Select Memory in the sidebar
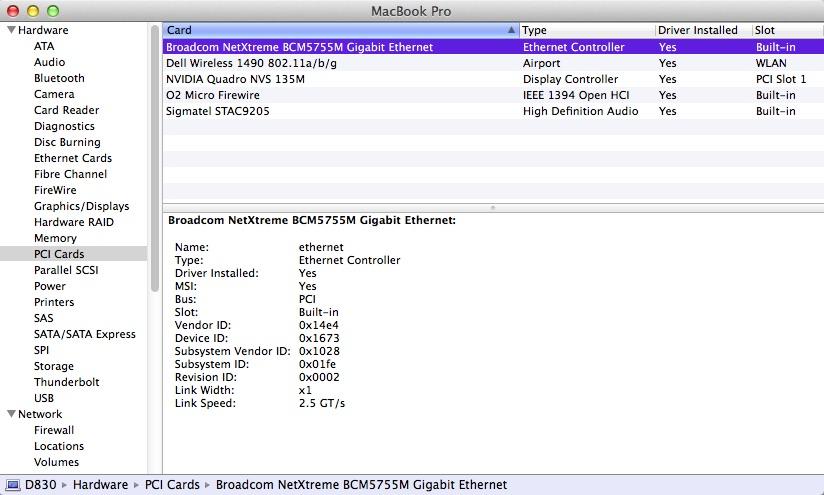 (55, 238)
